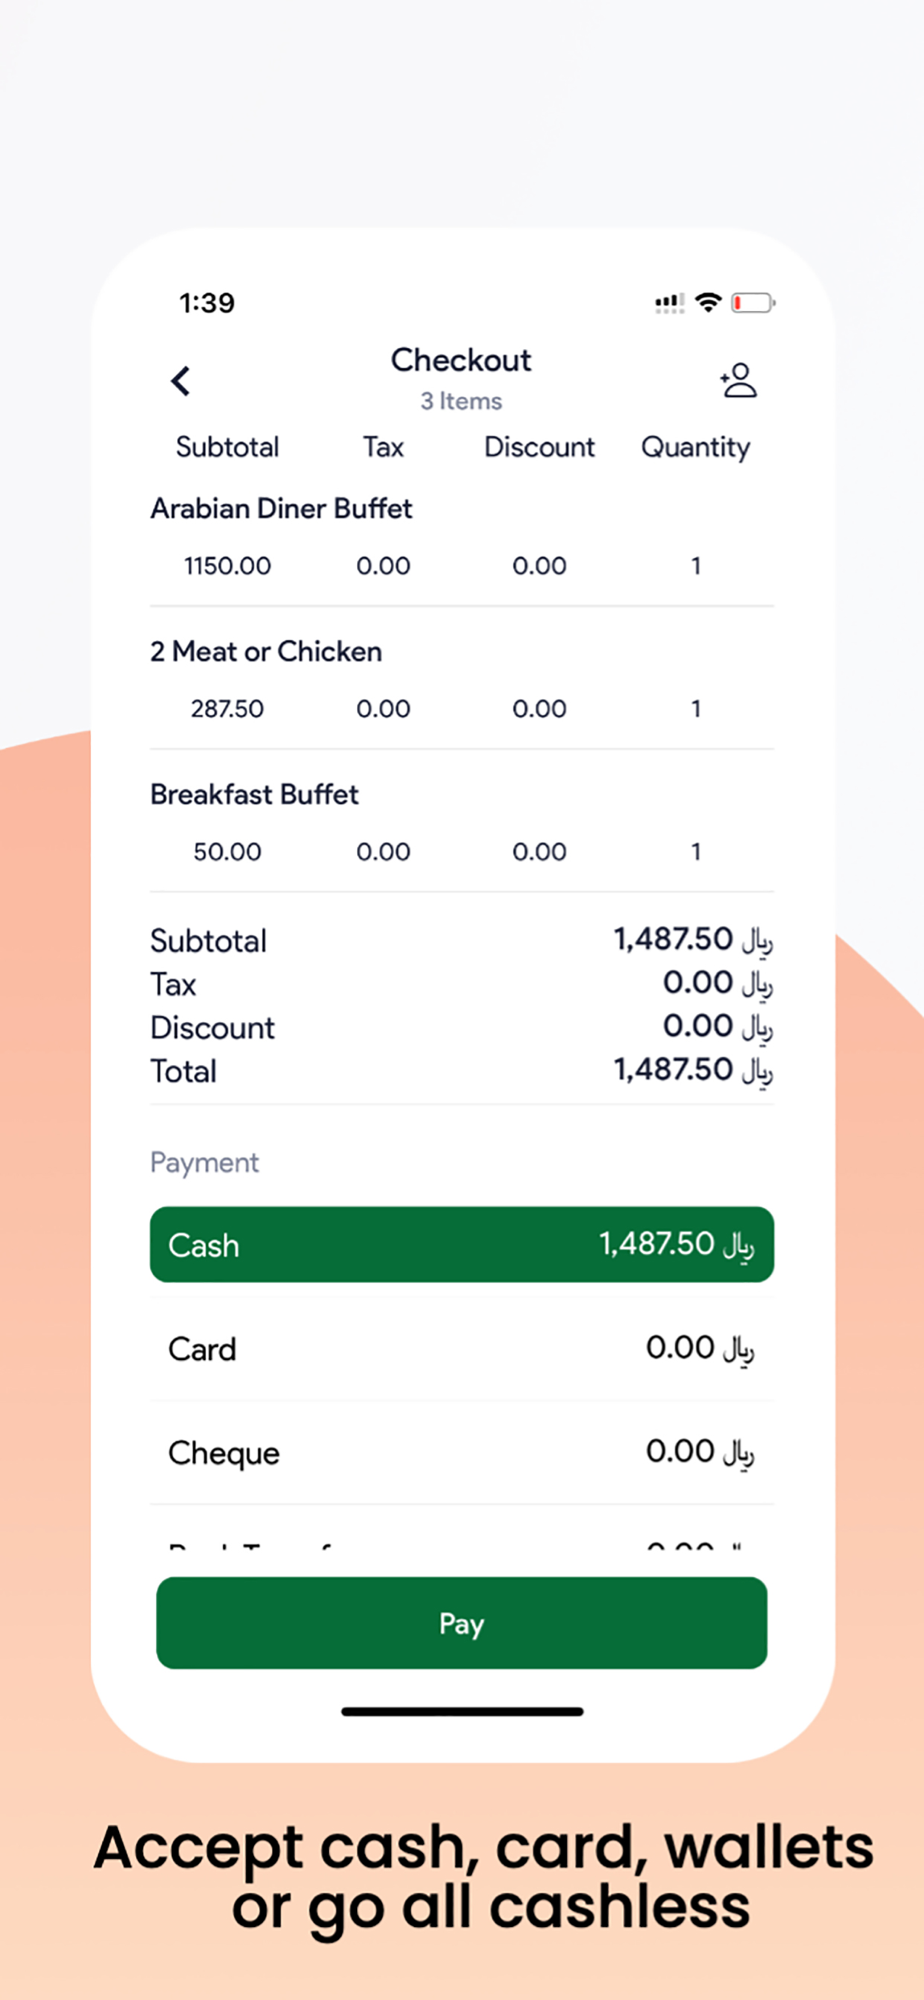Go back using the left chevron
The width and height of the screenshot is (924, 2000).
[181, 381]
